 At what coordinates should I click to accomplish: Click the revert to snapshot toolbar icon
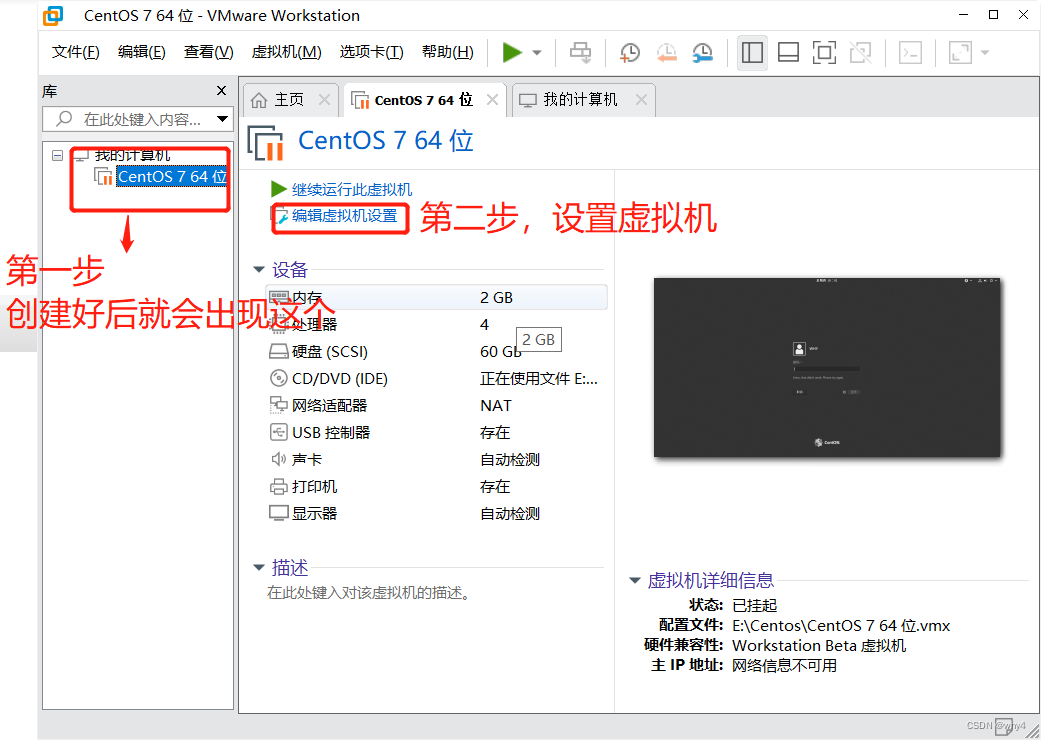[666, 52]
